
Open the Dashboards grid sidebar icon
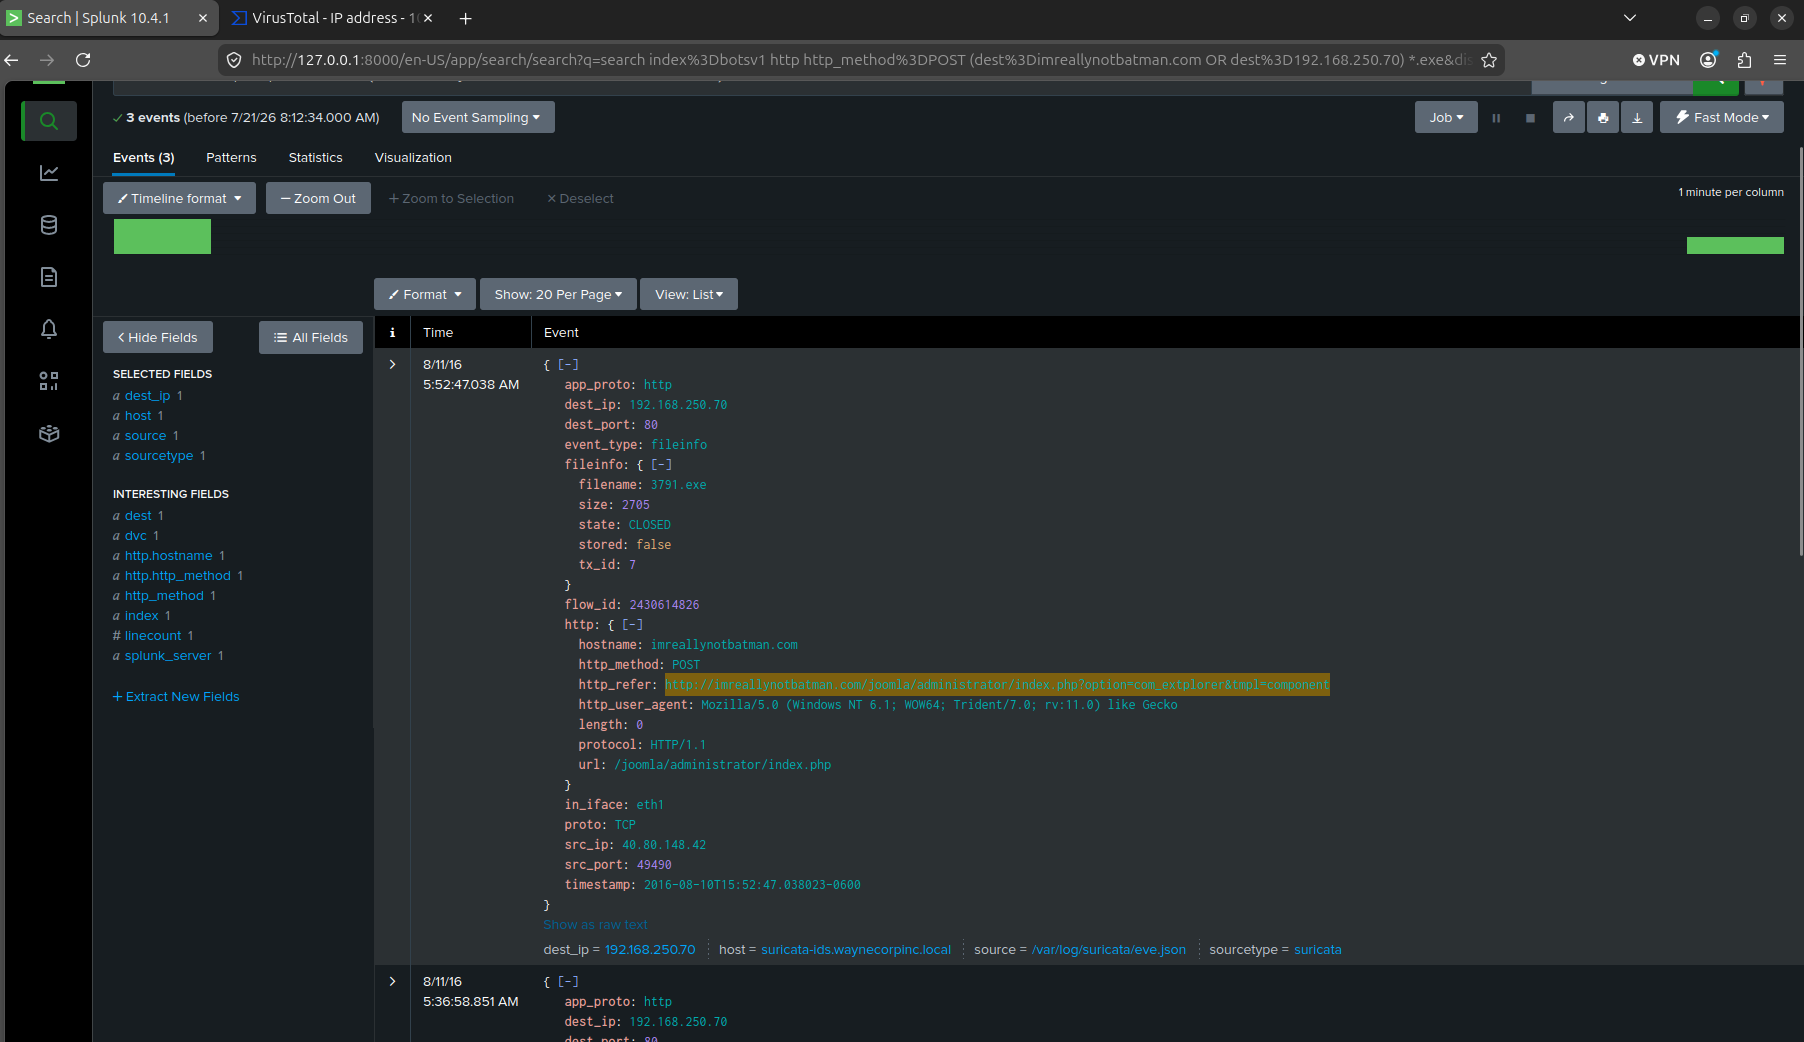[x=49, y=381]
